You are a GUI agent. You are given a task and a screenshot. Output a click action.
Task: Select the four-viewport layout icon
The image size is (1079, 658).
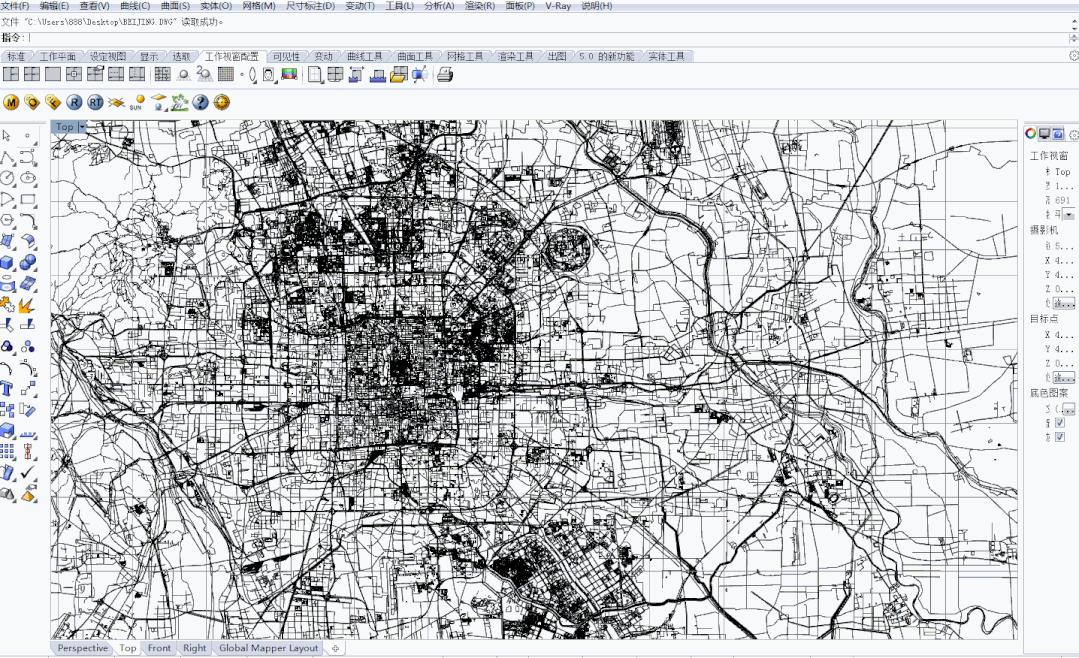[32, 75]
